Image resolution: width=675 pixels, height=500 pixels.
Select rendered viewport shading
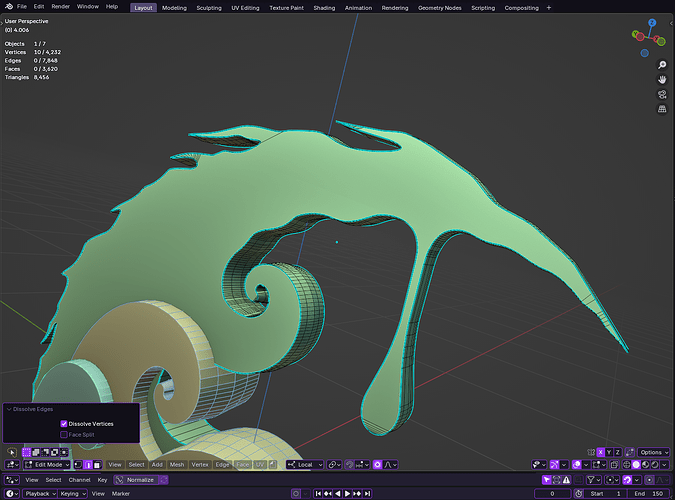click(x=655, y=465)
